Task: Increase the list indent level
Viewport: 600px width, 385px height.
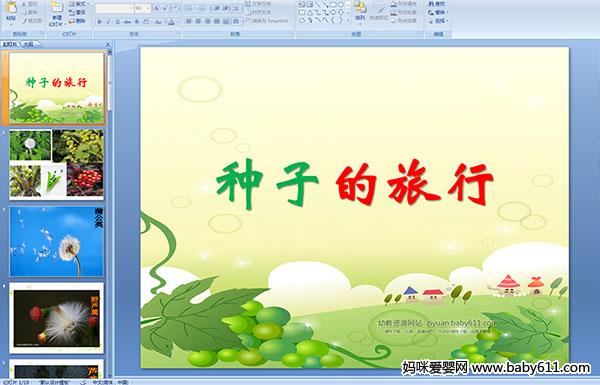Action: pyautogui.click(x=225, y=8)
